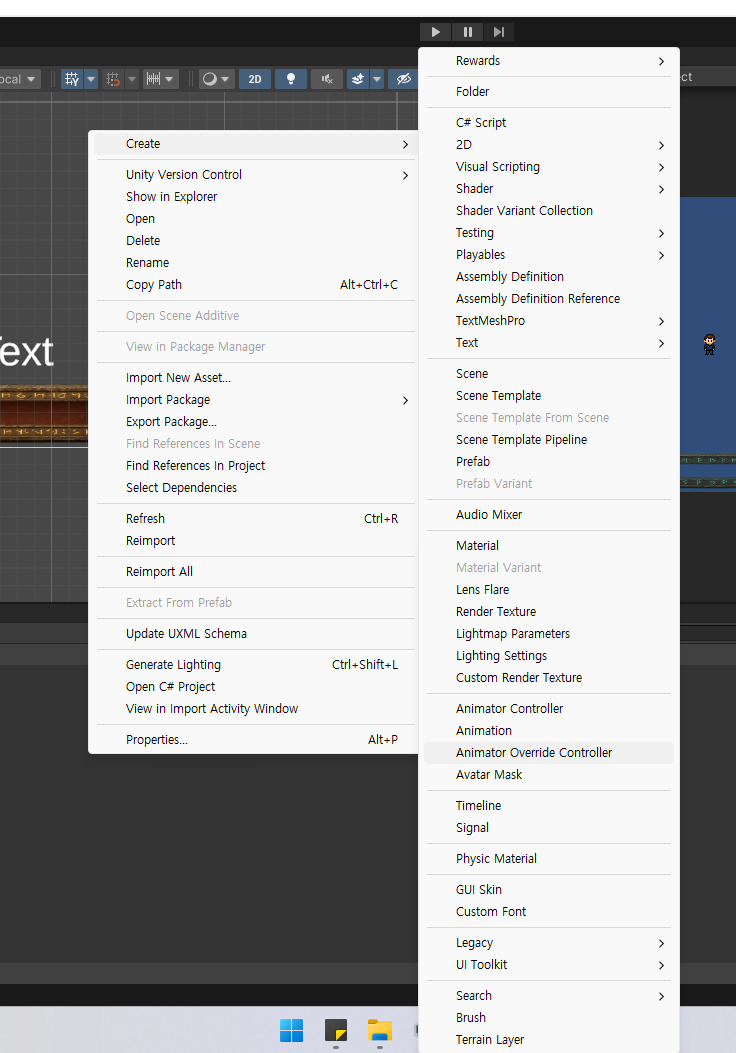736x1053 pixels.
Task: Open scene effects dropdown arrow
Action: pos(377,79)
